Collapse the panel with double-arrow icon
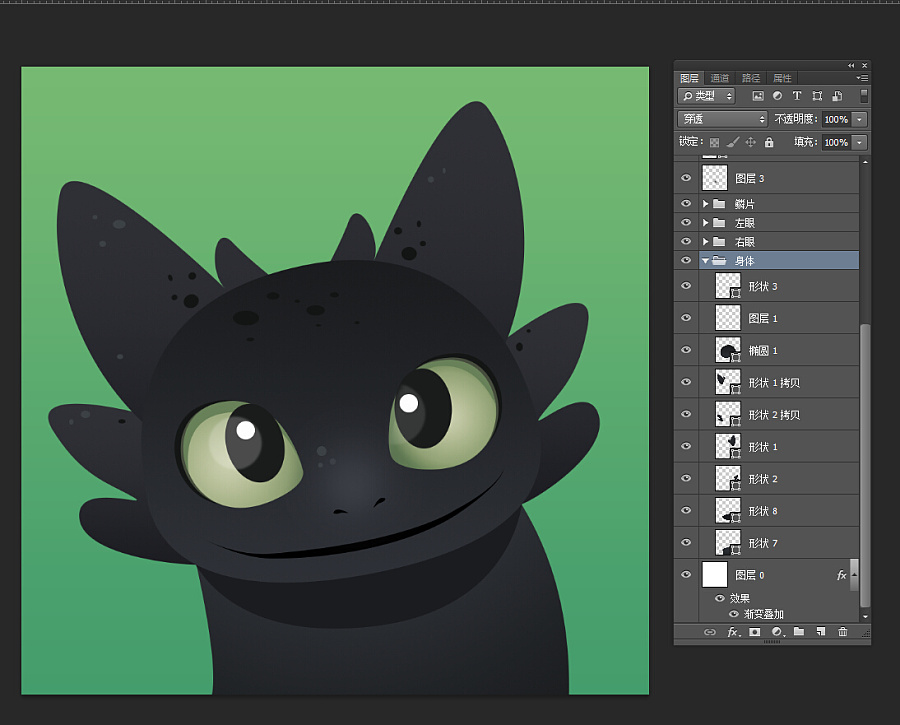This screenshot has height=725, width=900. [851, 65]
